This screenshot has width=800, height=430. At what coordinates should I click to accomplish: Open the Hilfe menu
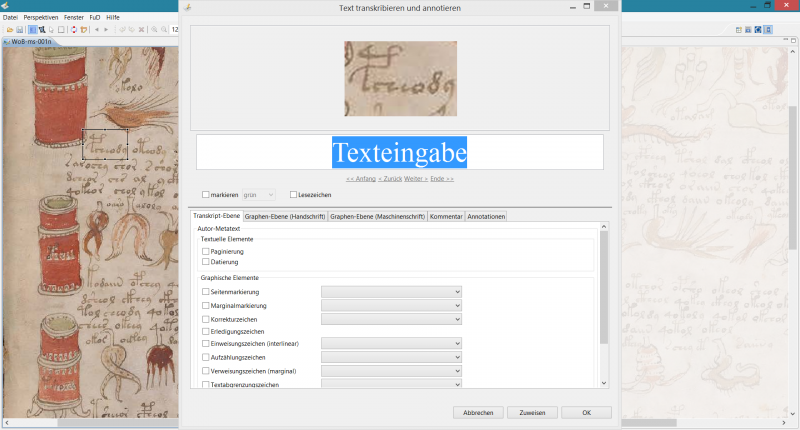[113, 17]
